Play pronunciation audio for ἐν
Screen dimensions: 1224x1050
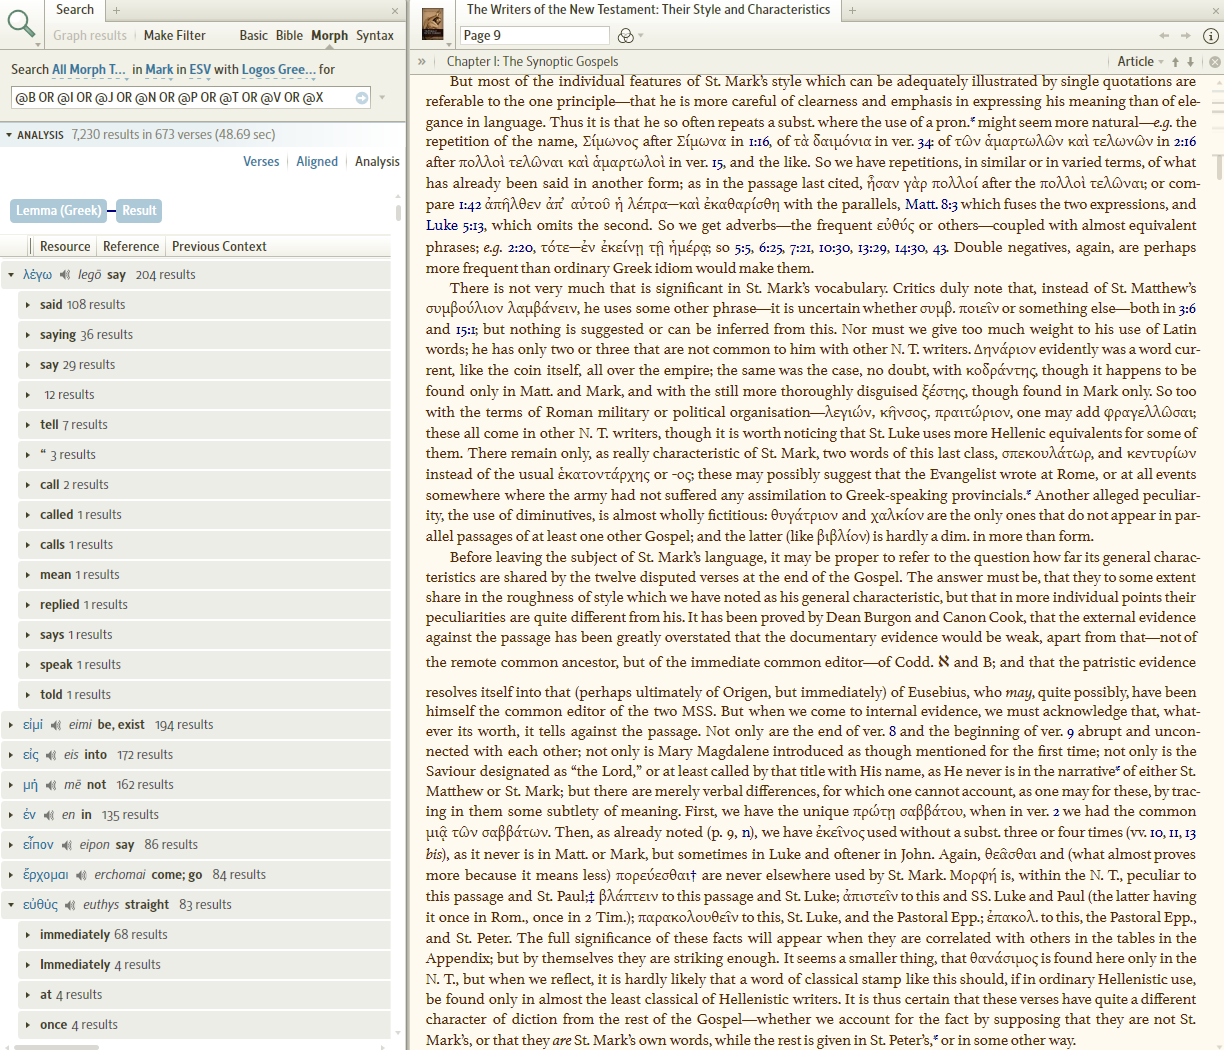tap(49, 815)
